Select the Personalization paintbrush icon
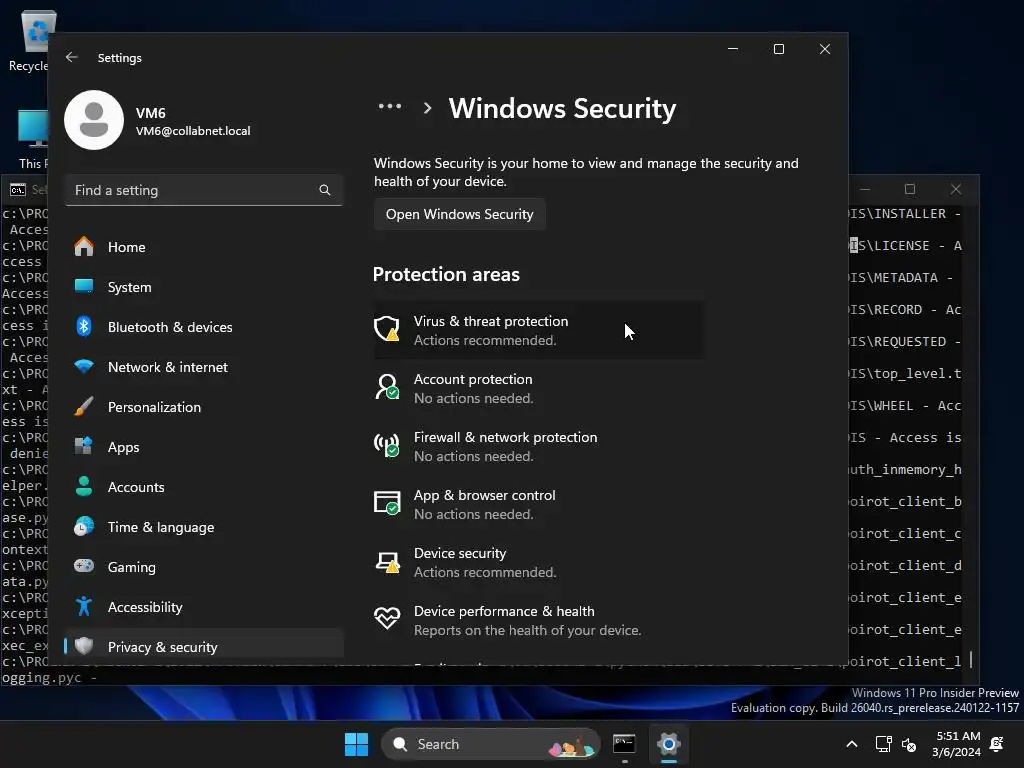Viewport: 1024px width, 768px height. [x=84, y=407]
